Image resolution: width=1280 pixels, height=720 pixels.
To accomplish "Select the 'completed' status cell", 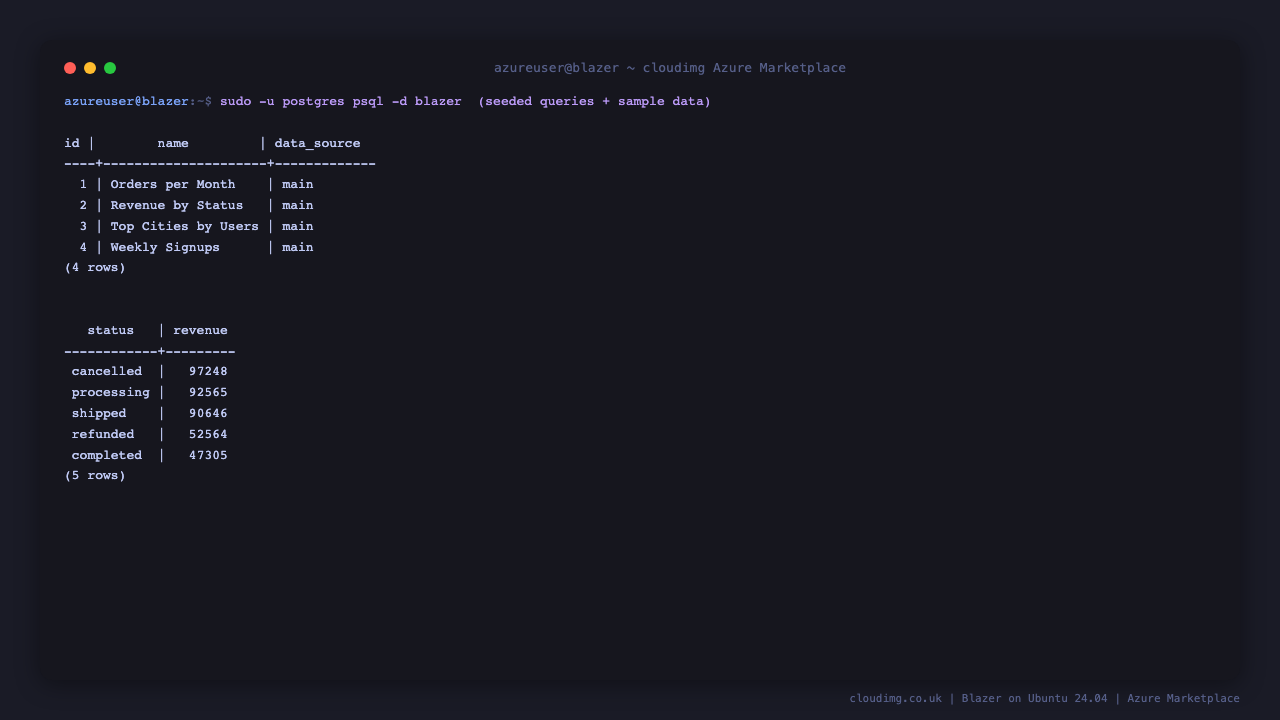I will coord(107,455).
